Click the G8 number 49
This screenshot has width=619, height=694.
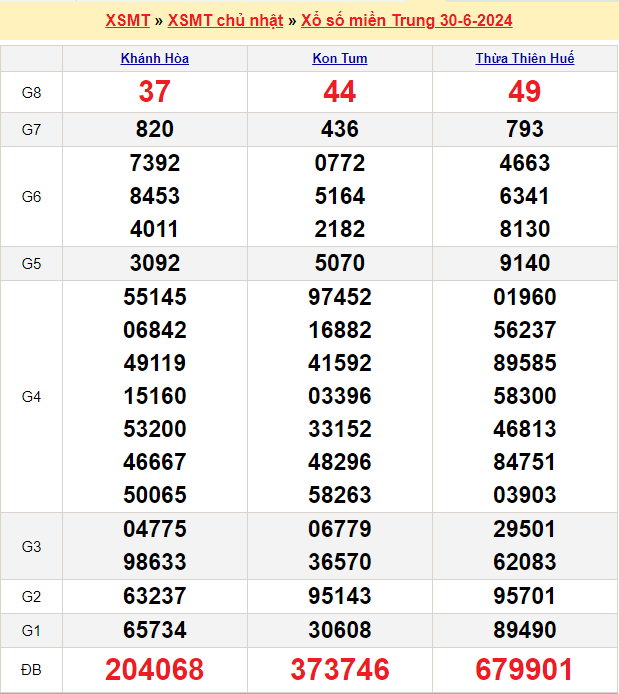tap(525, 92)
